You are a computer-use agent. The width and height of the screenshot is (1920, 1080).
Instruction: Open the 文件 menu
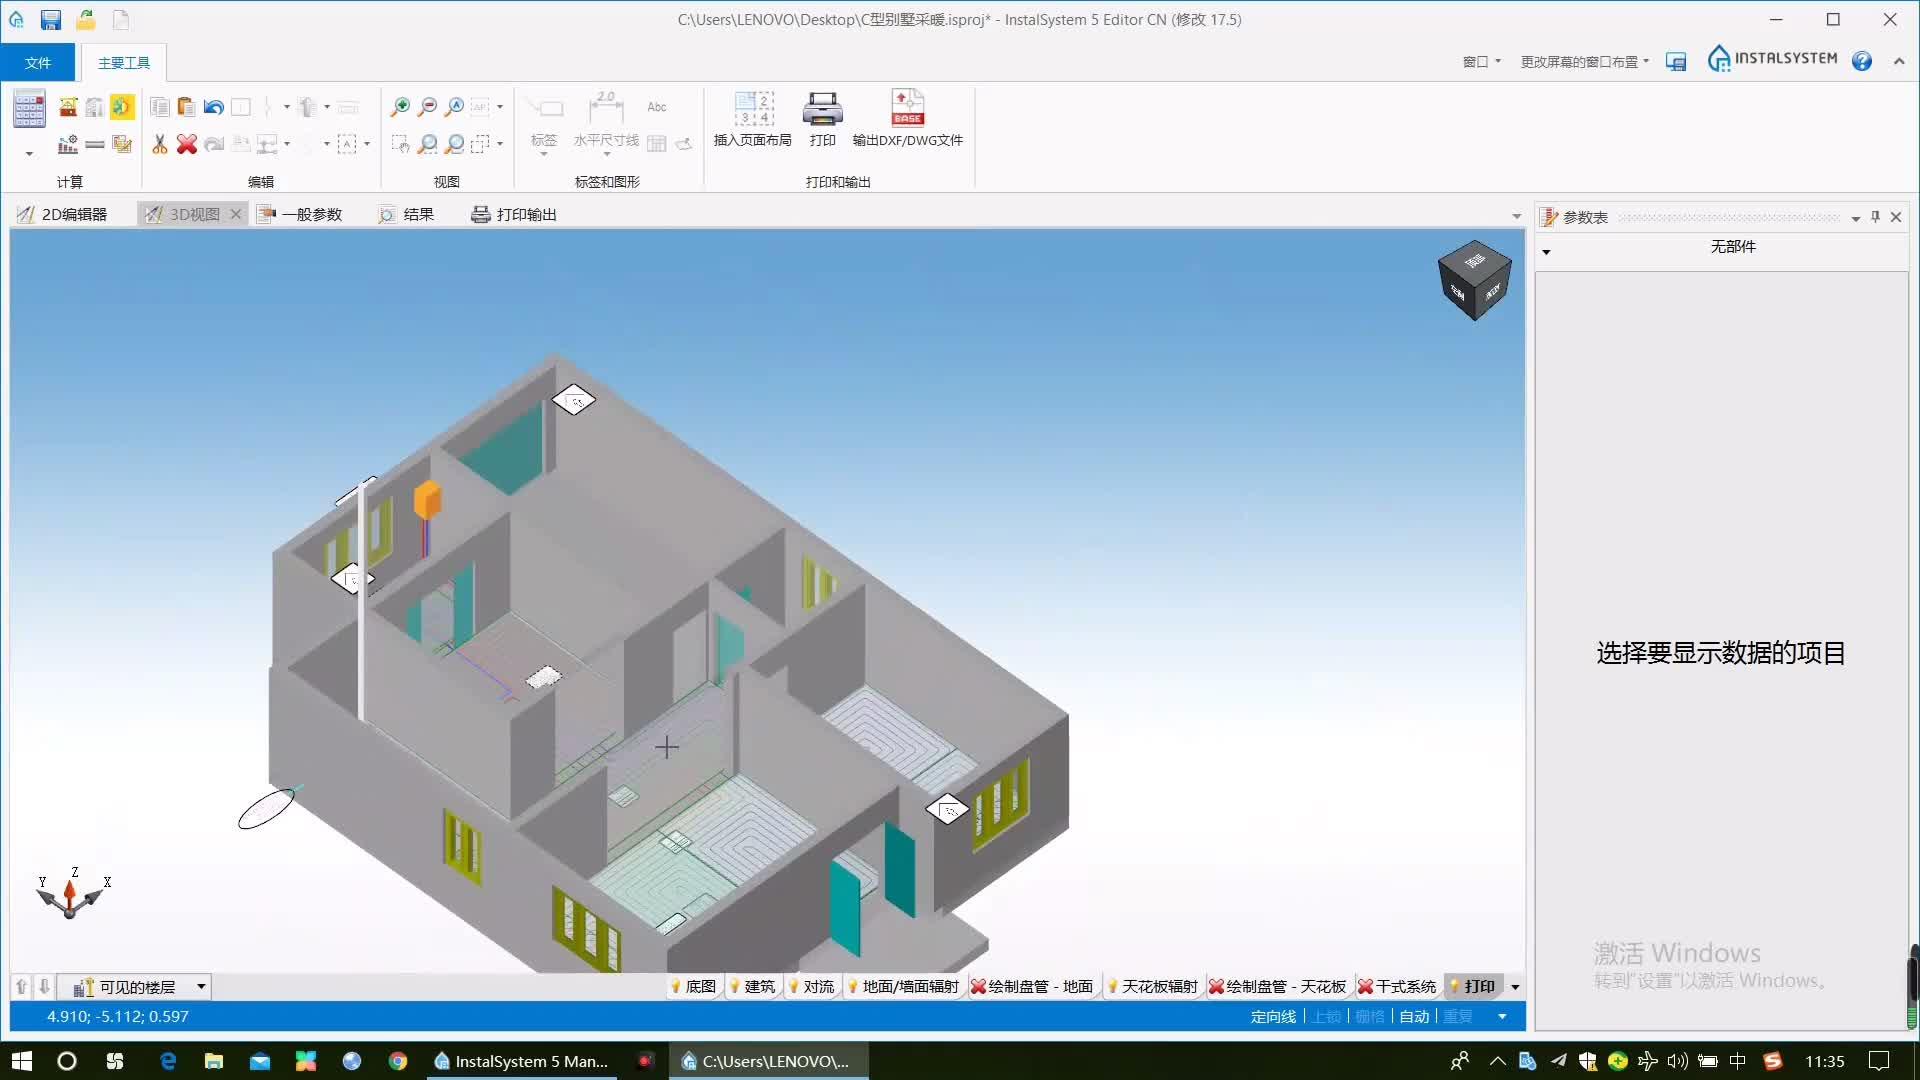coord(38,63)
